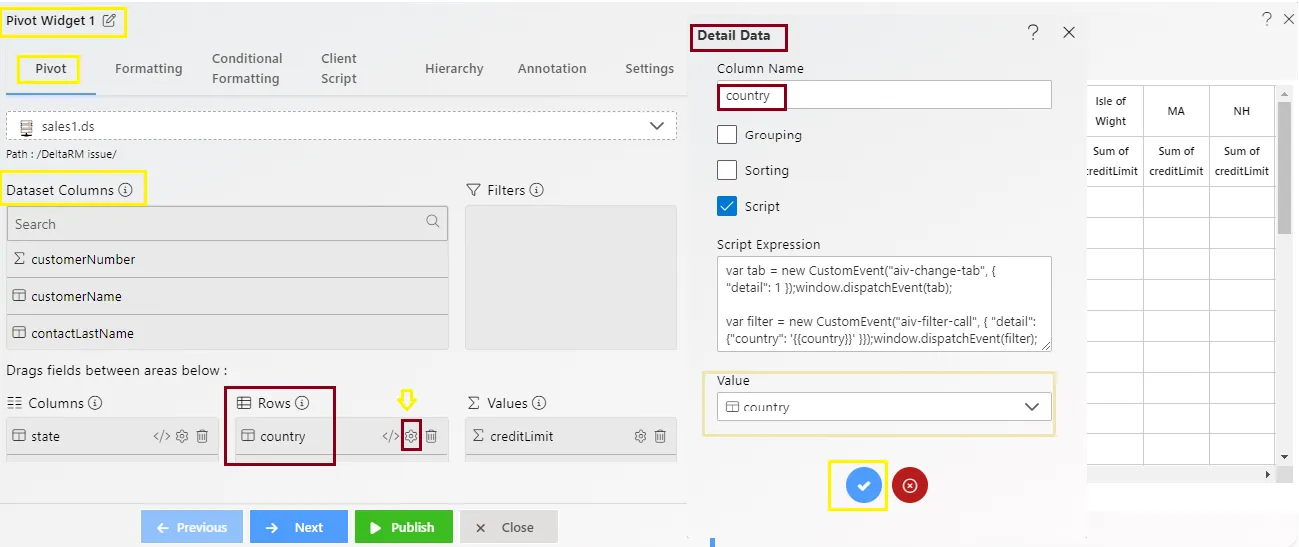The image size is (1299, 547).
Task: Click the green Publish button
Action: (404, 527)
